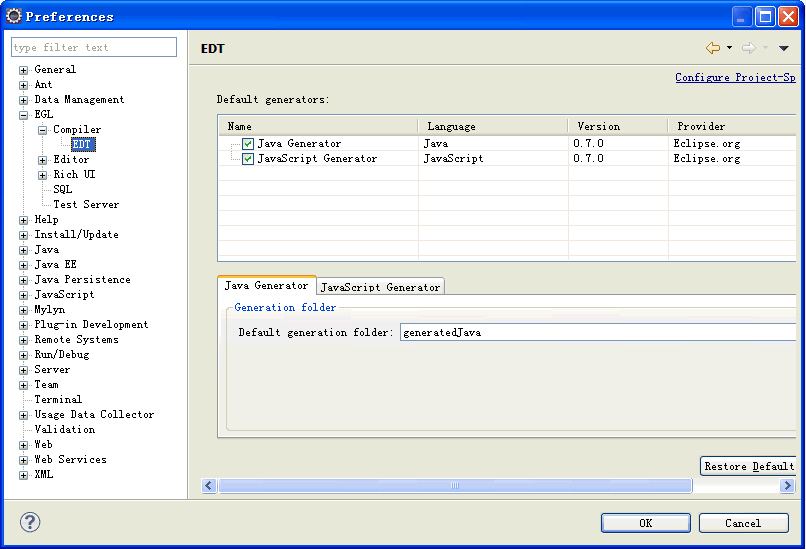The image size is (806, 549).
Task: Select the Test Server tree item
Action: (86, 205)
